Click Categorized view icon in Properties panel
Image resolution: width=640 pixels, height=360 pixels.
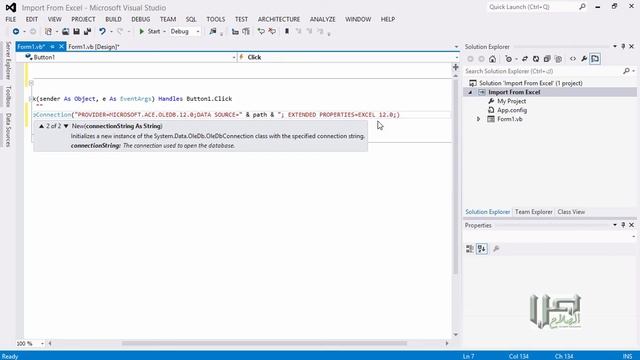point(470,249)
